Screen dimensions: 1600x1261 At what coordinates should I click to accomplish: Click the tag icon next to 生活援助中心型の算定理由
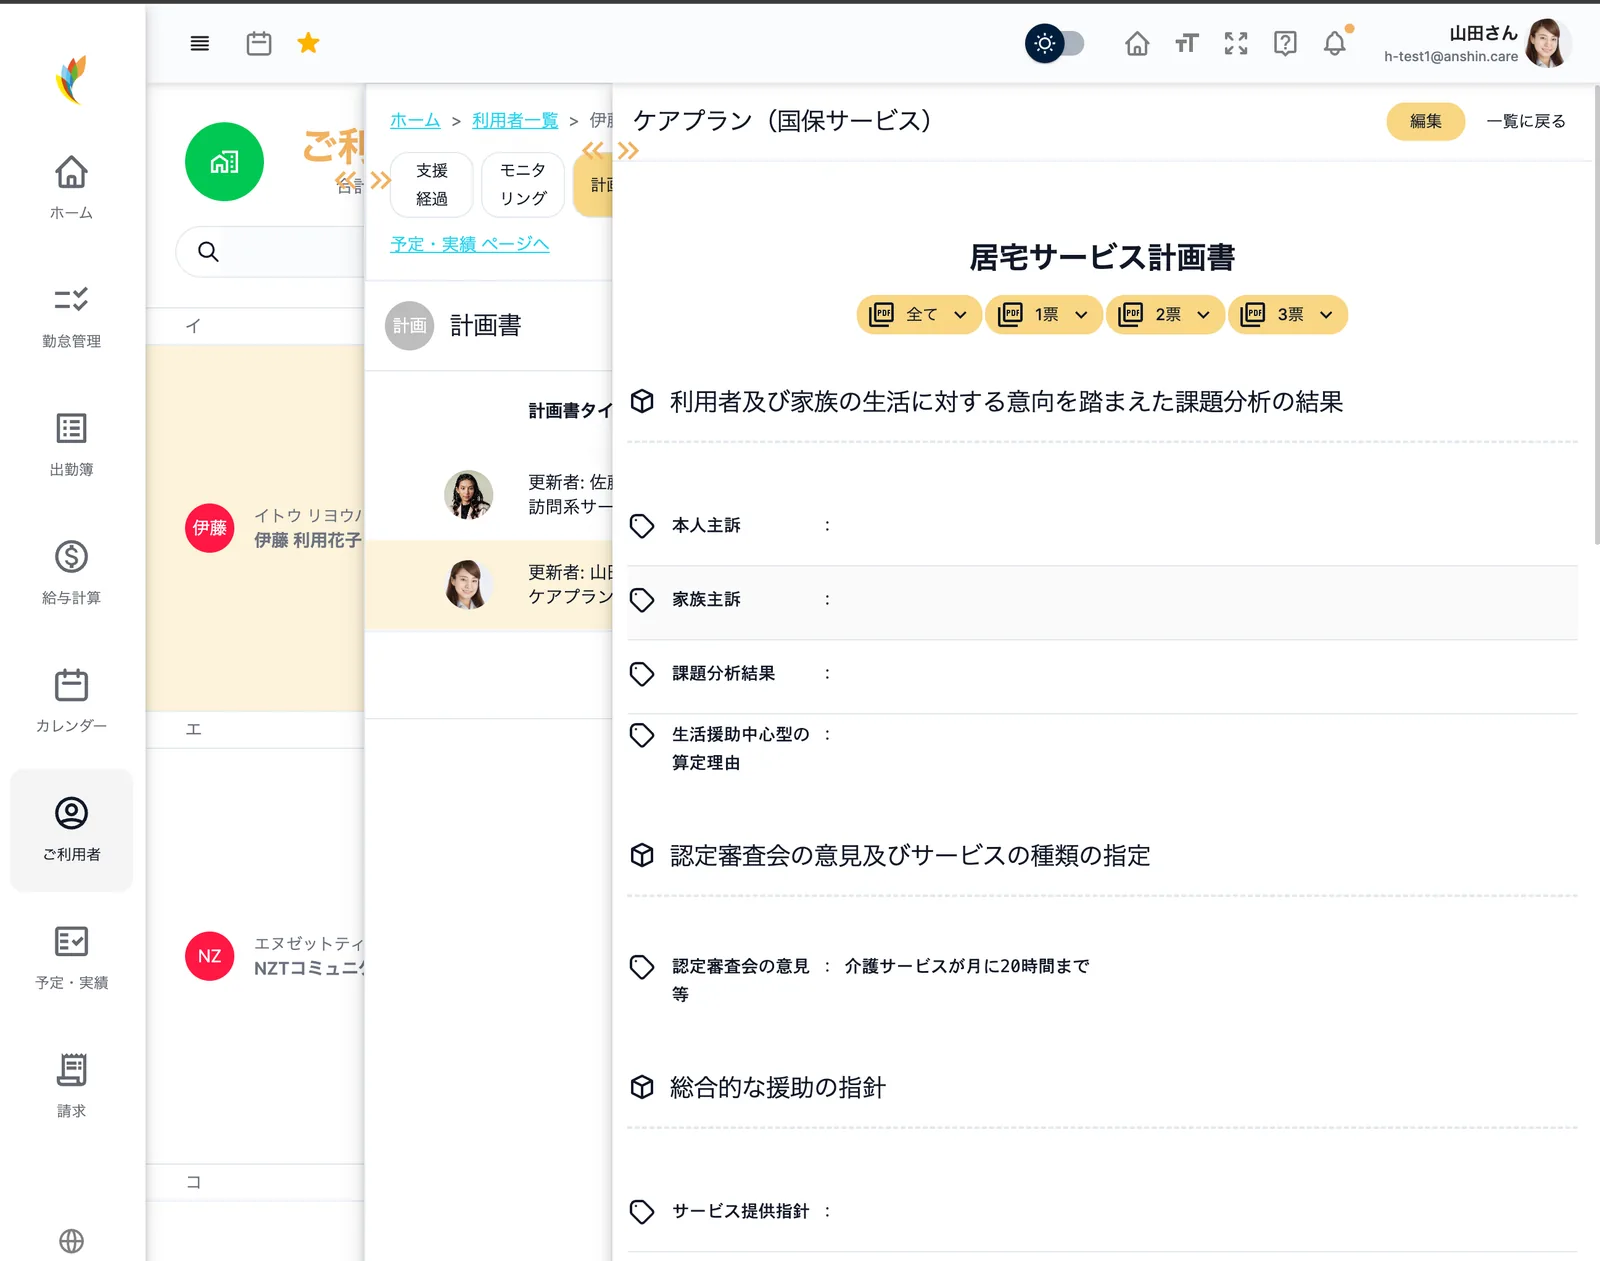[x=642, y=735]
